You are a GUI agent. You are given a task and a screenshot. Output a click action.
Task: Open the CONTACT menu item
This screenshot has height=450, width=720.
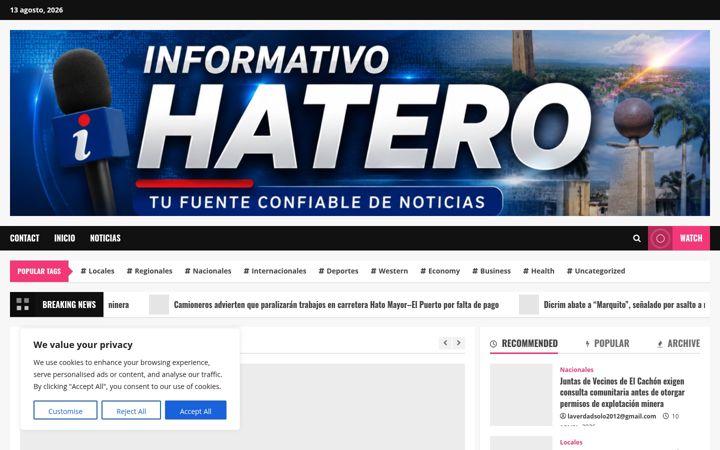(x=25, y=238)
